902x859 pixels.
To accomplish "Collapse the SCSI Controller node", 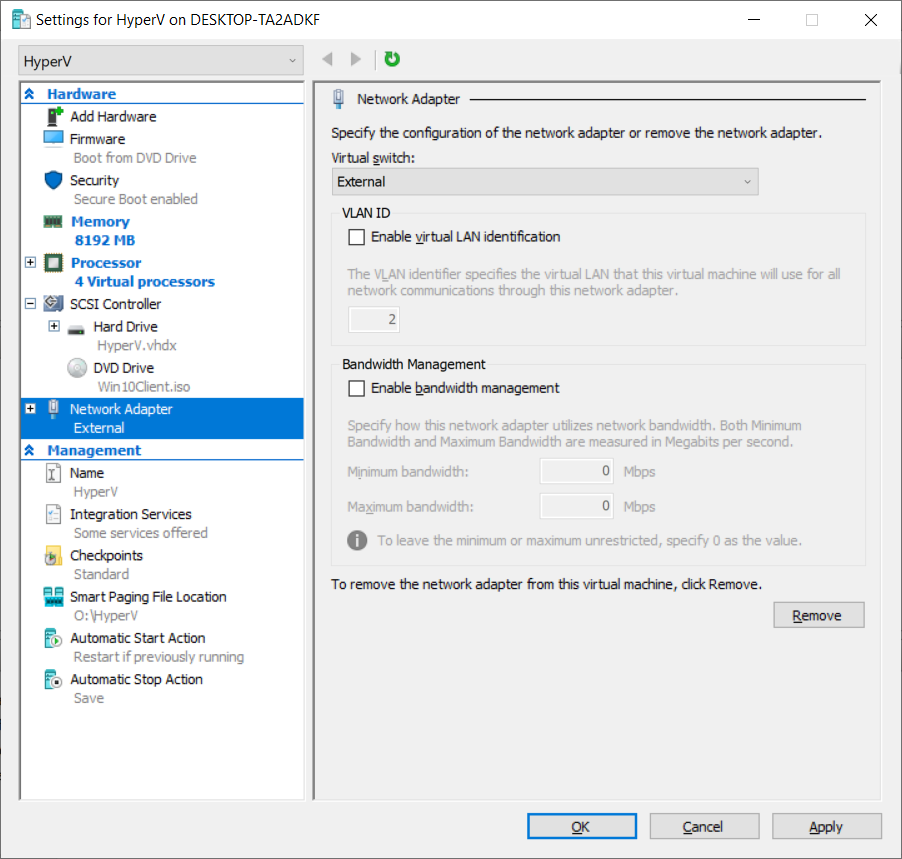I will point(30,304).
